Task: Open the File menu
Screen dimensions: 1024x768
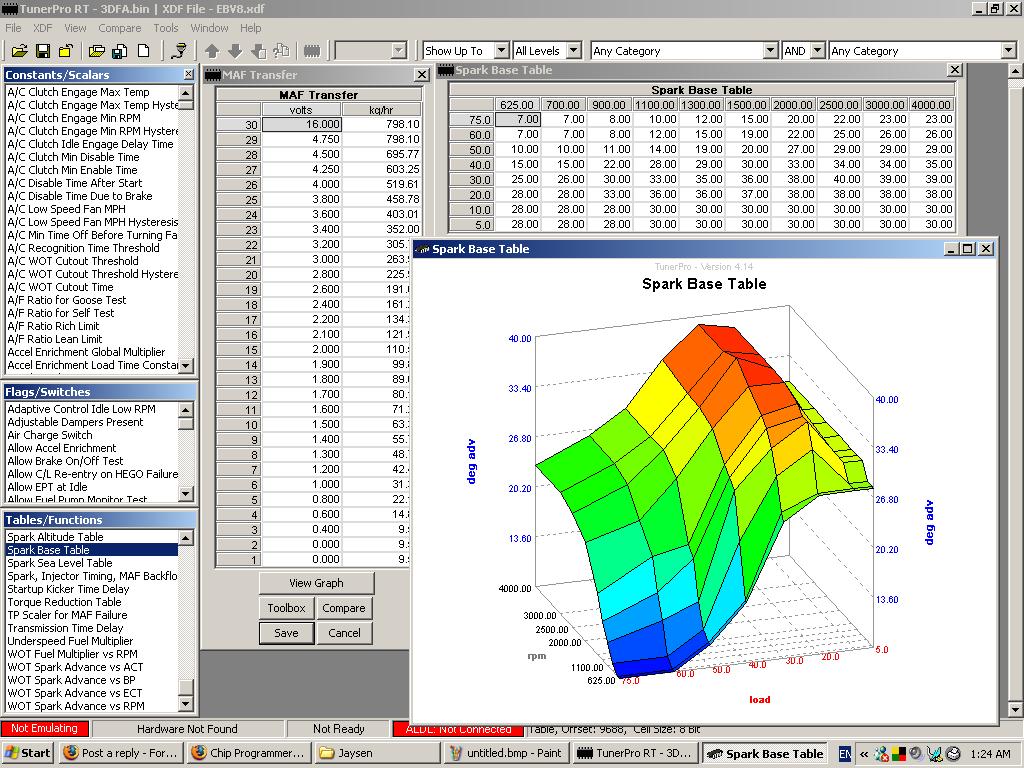Action: [13, 28]
